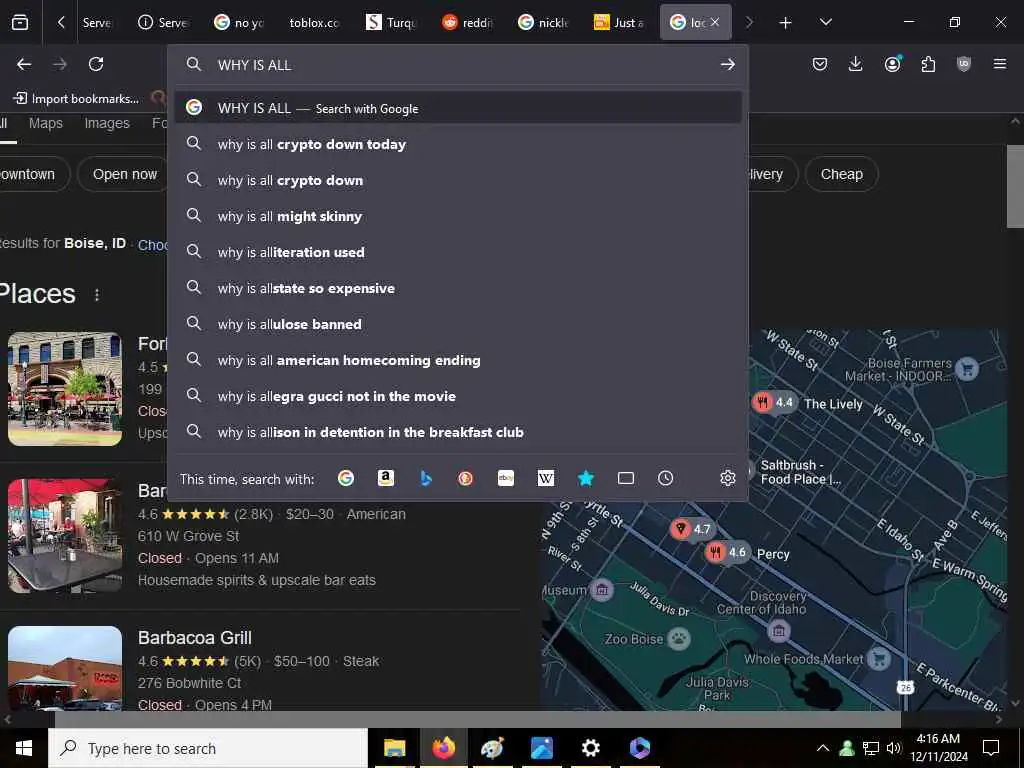Select 'WHY IS ALL — Search with Google' row
1024x768 pixels.
[x=458, y=108]
